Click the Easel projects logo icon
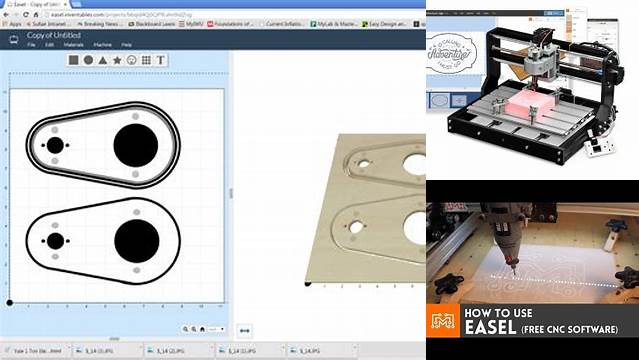The width and height of the screenshot is (639, 360). (x=13, y=40)
